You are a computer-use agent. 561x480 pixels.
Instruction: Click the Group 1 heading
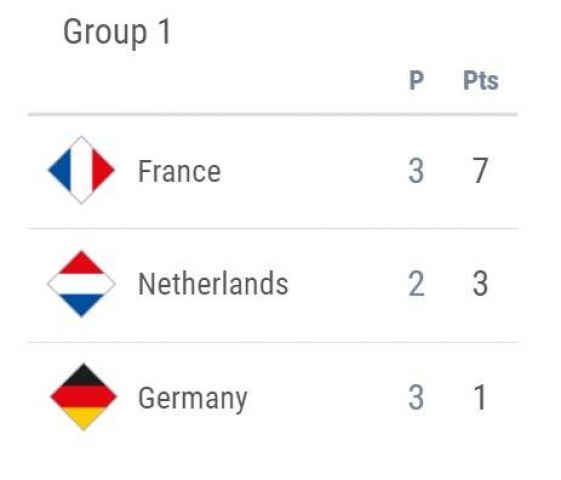pyautogui.click(x=117, y=33)
